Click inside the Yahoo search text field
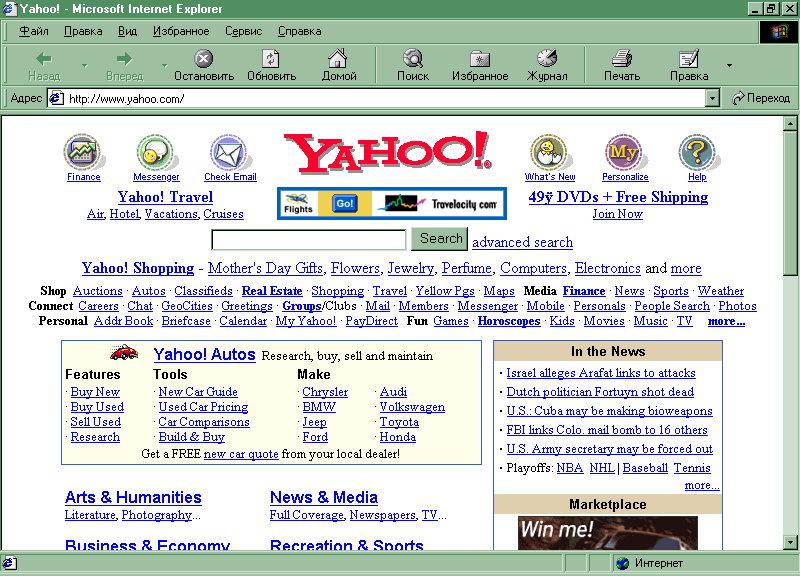Image resolution: width=800 pixels, height=576 pixels. point(309,240)
